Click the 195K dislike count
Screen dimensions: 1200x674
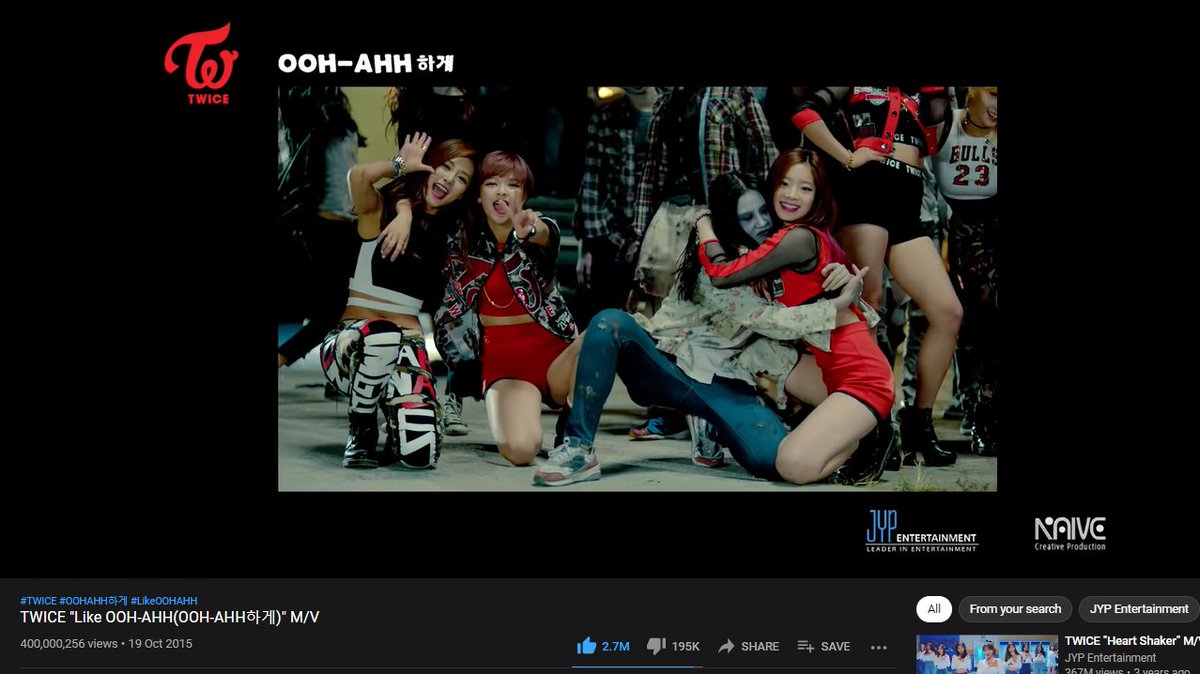click(x=685, y=647)
